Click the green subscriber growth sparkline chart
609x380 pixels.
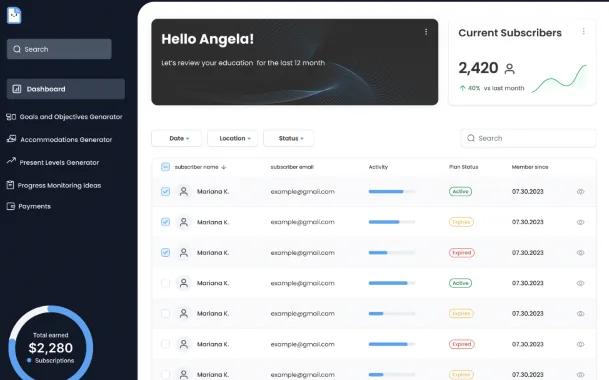tap(559, 79)
